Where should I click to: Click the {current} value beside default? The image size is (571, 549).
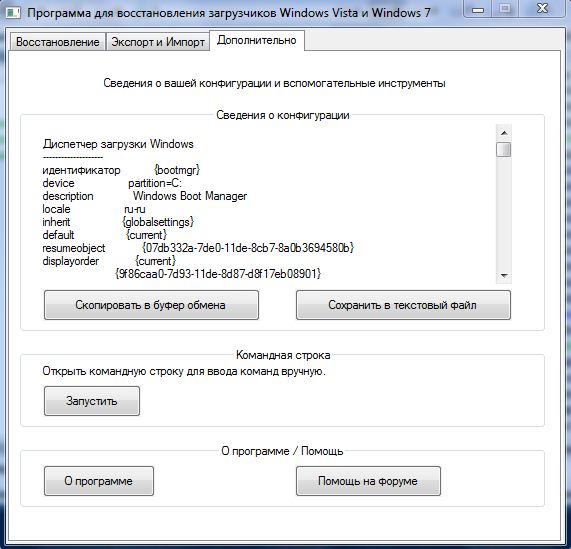(x=146, y=235)
